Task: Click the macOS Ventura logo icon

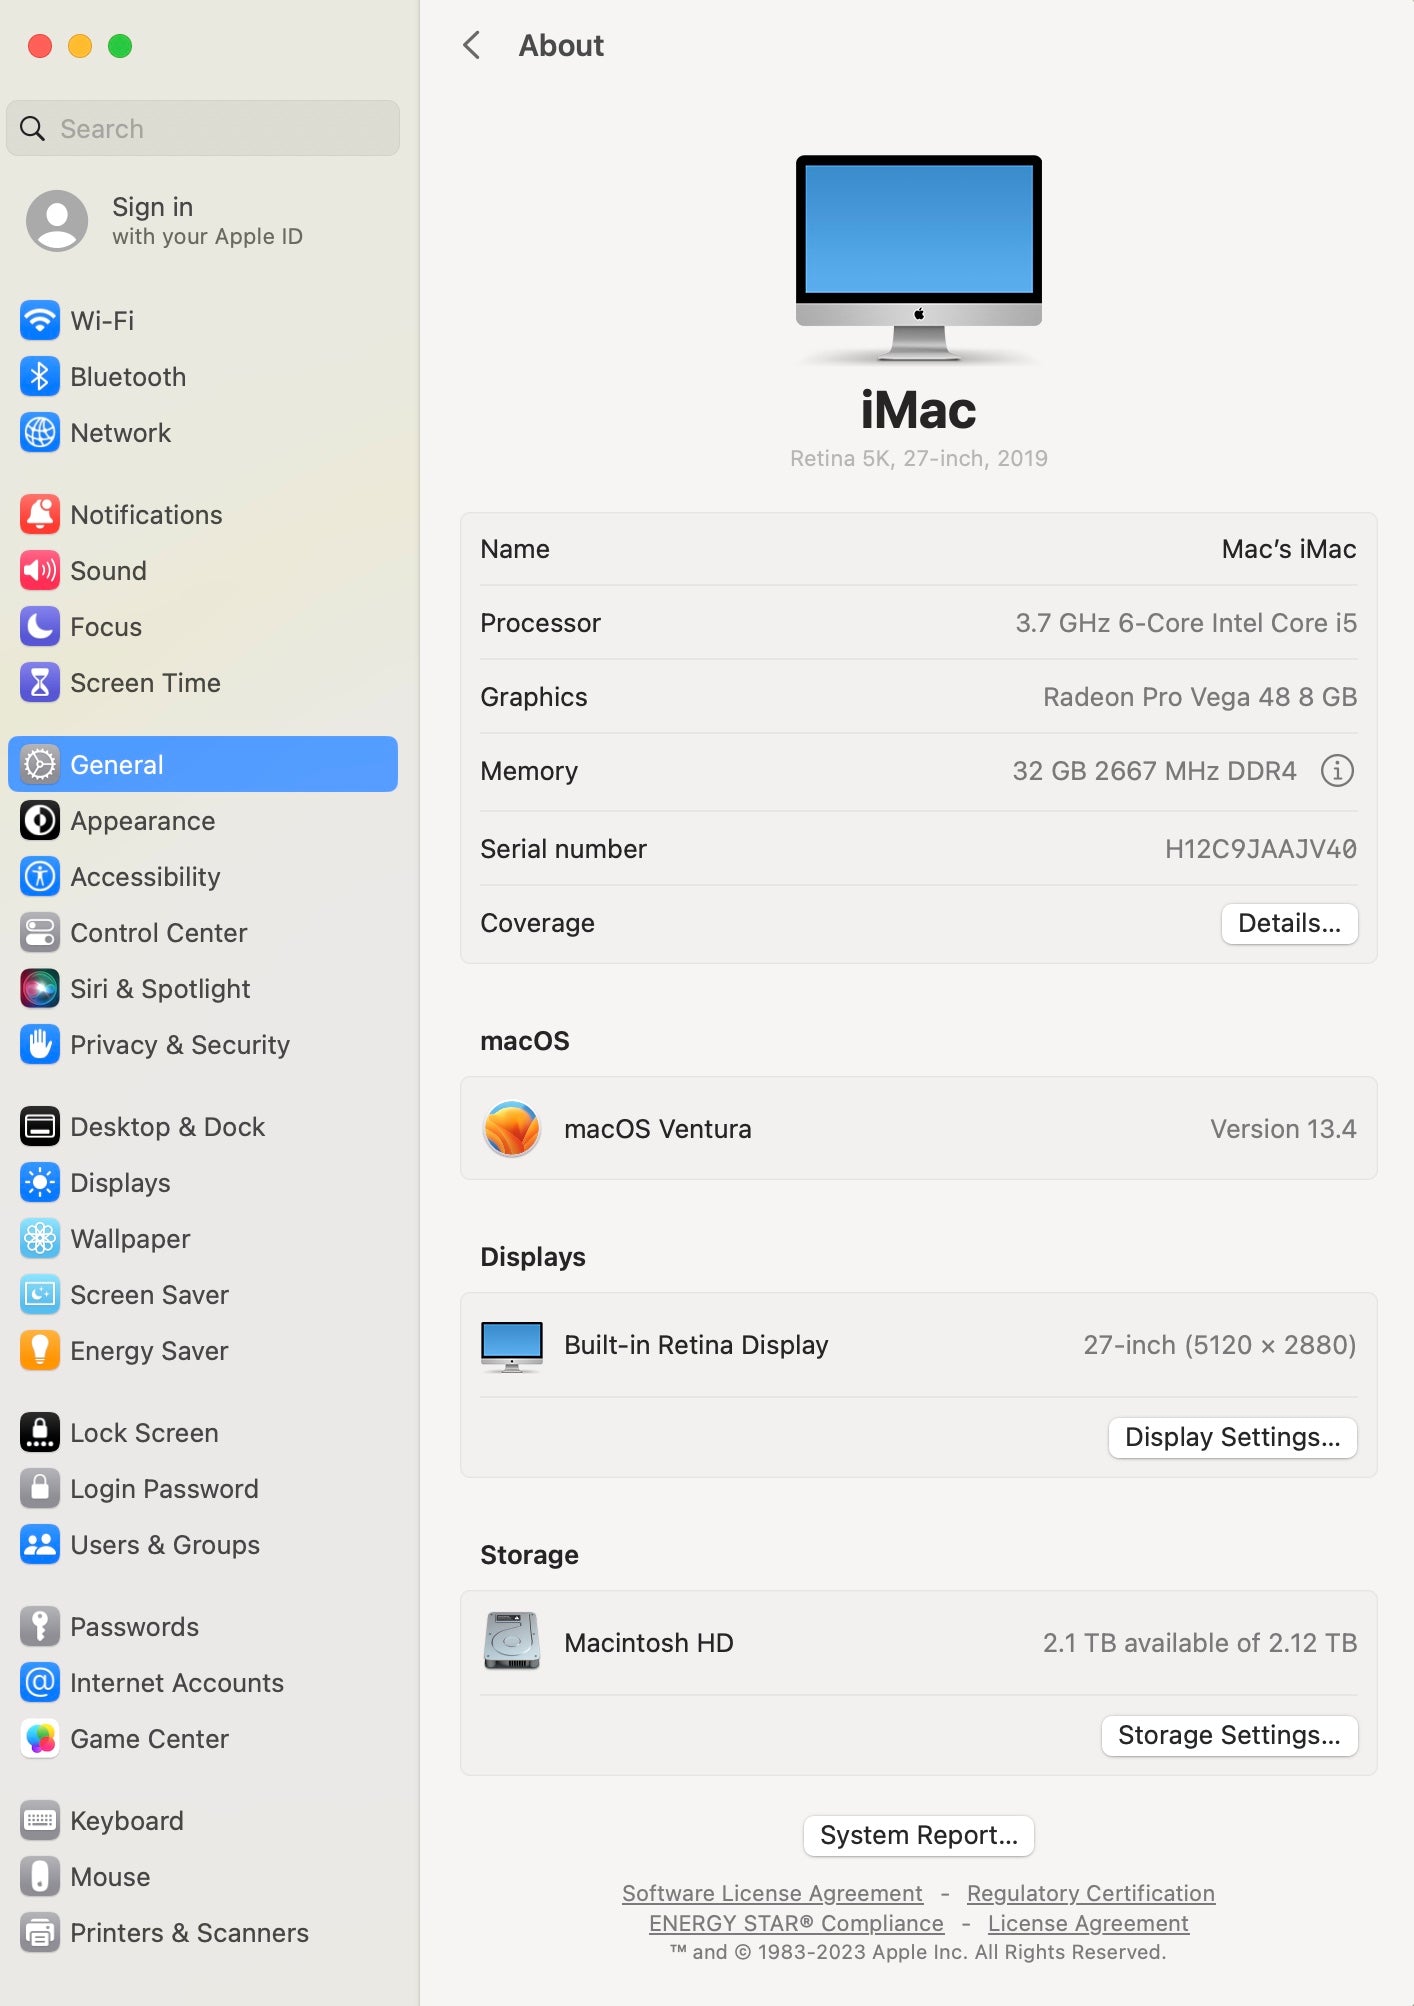Action: (512, 1129)
